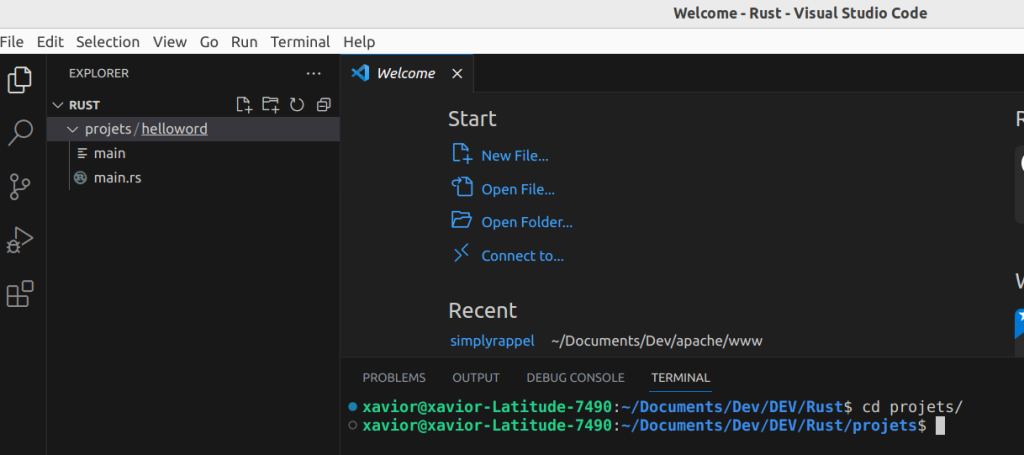Open the Run menu
Image resolution: width=1024 pixels, height=455 pixels.
[244, 42]
